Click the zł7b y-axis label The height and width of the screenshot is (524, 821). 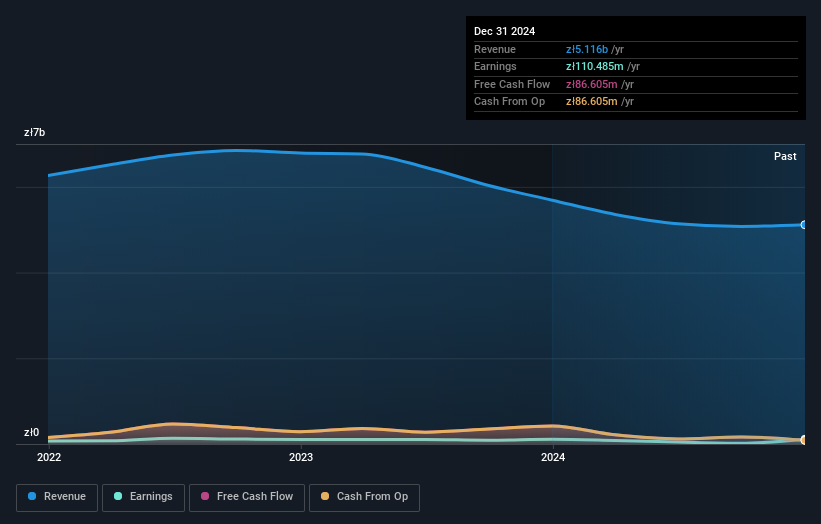point(35,132)
